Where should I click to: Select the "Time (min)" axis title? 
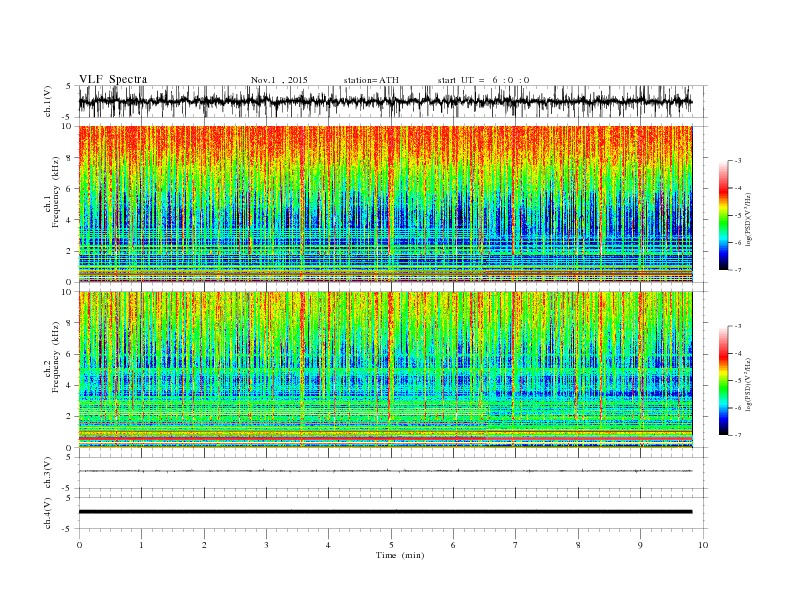point(400,555)
